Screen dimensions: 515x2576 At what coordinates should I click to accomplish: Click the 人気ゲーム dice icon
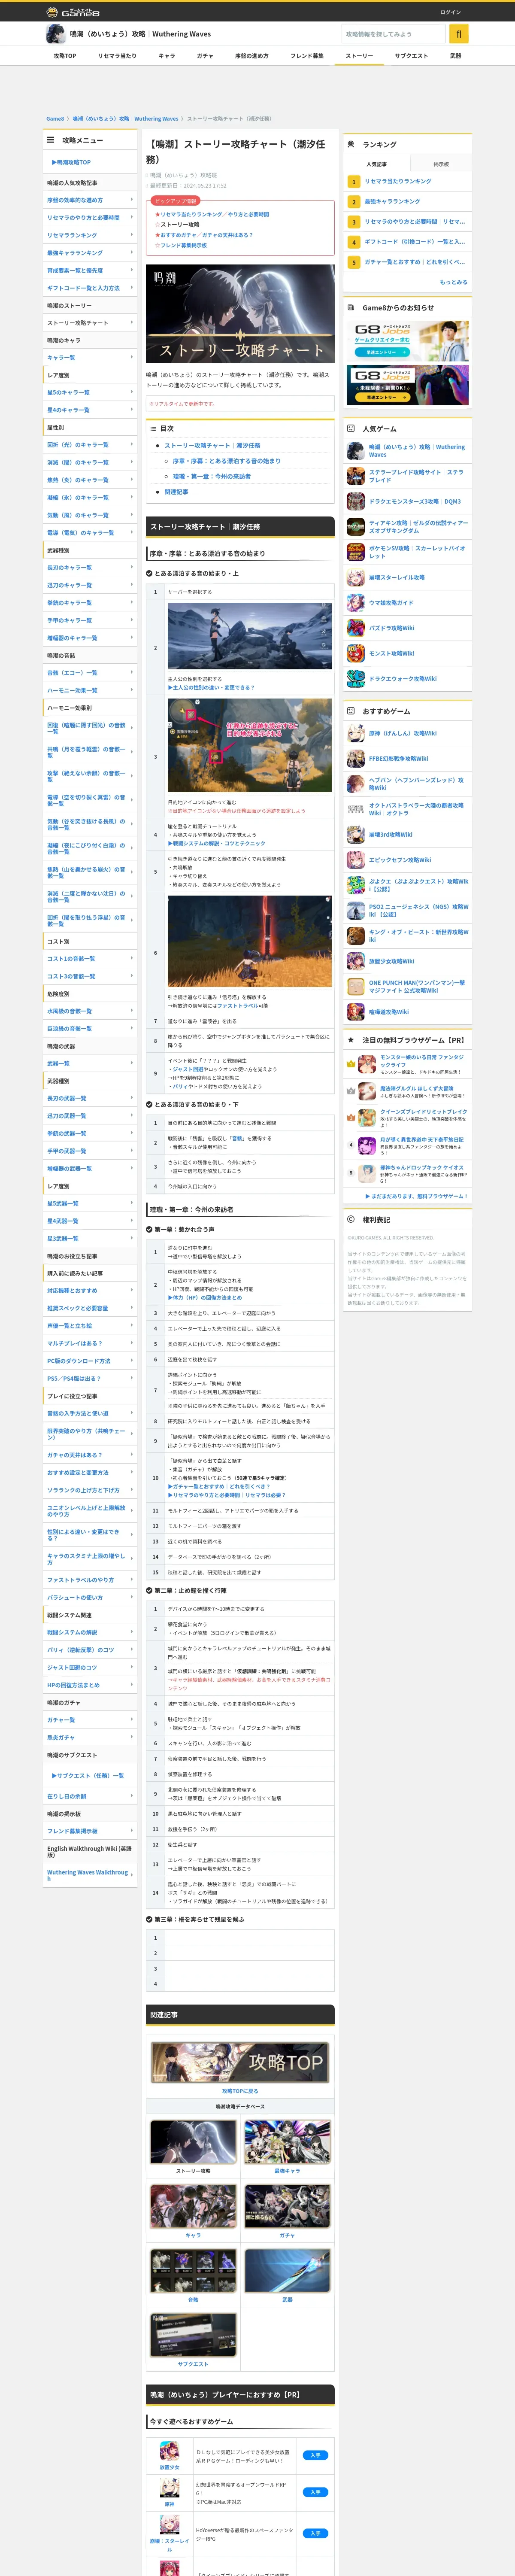(351, 428)
